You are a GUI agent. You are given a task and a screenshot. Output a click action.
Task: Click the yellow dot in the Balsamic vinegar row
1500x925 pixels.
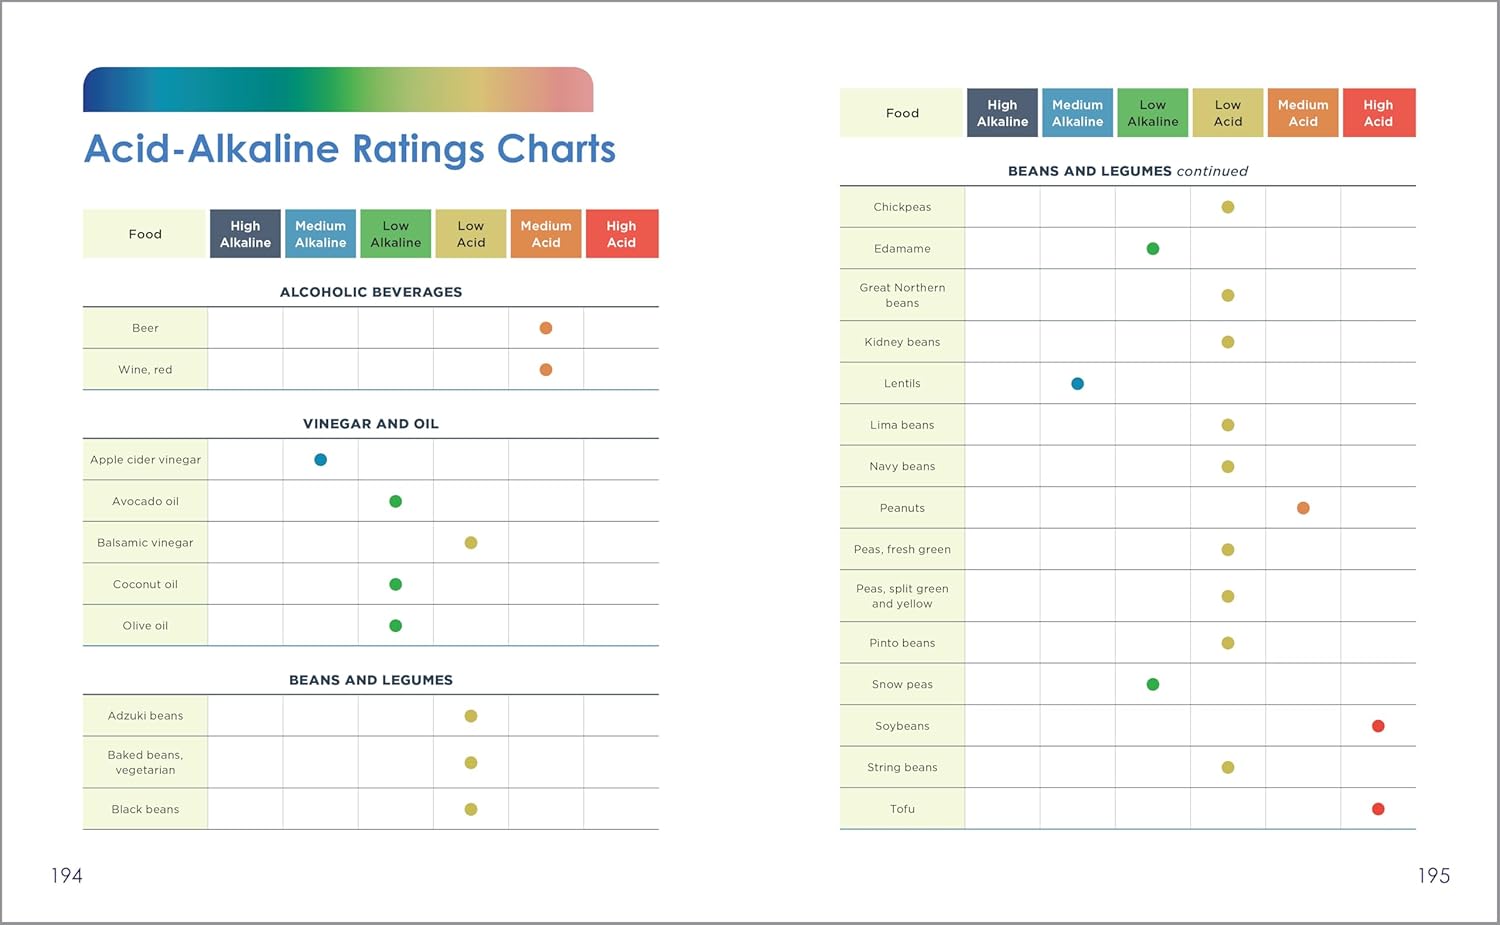coord(471,543)
